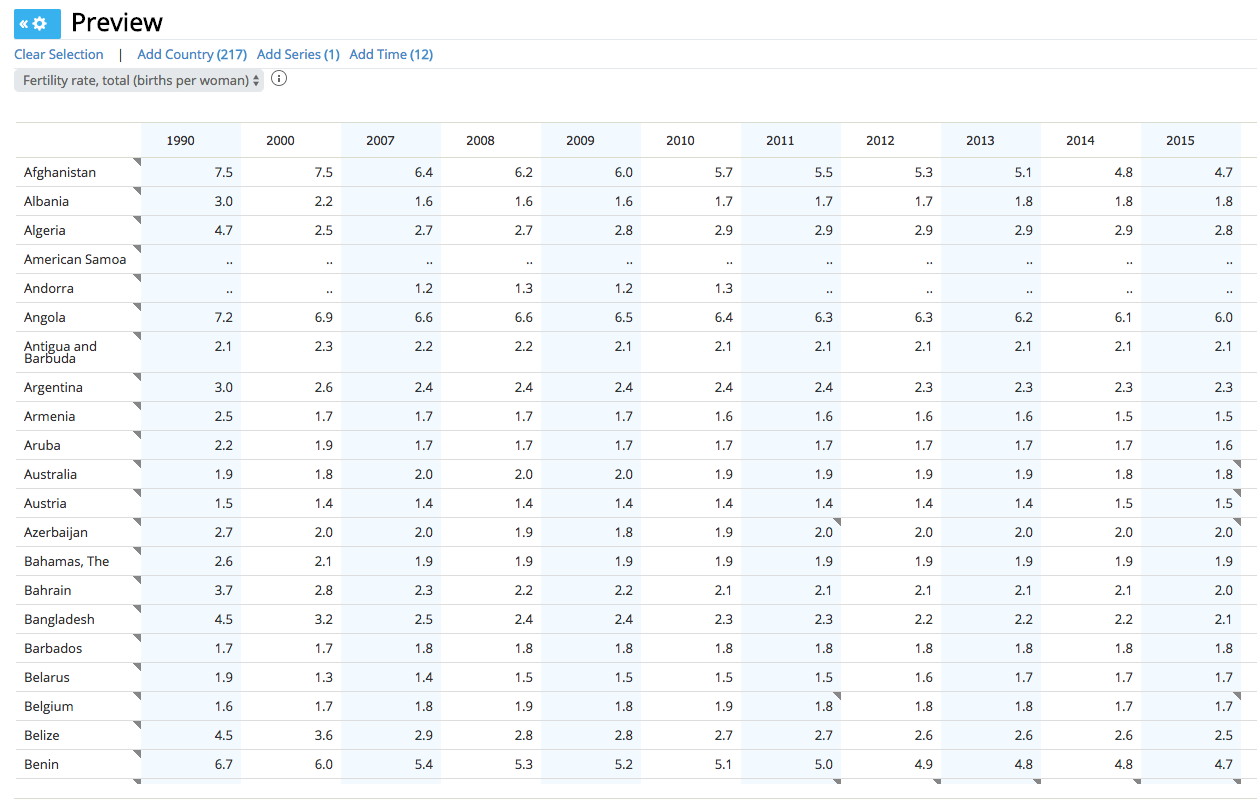Click the Aruba row label
The width and height of the screenshot is (1257, 799).
pyautogui.click(x=42, y=445)
